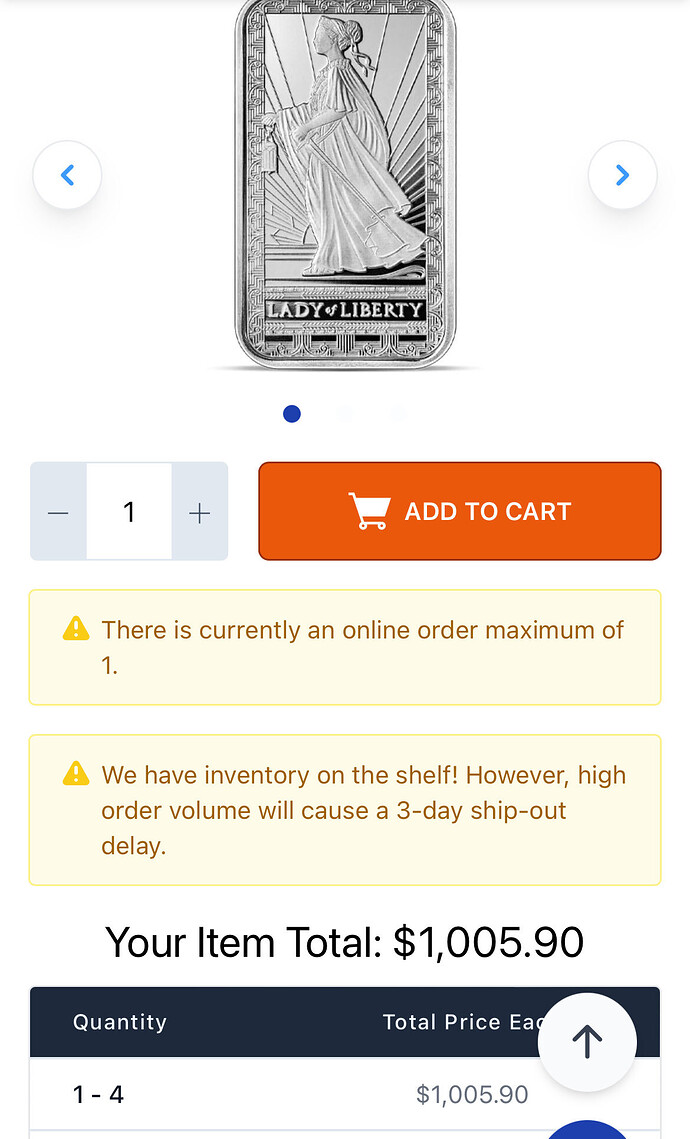Click the shopping cart icon
Screen dimensions: 690x1139
368,511
